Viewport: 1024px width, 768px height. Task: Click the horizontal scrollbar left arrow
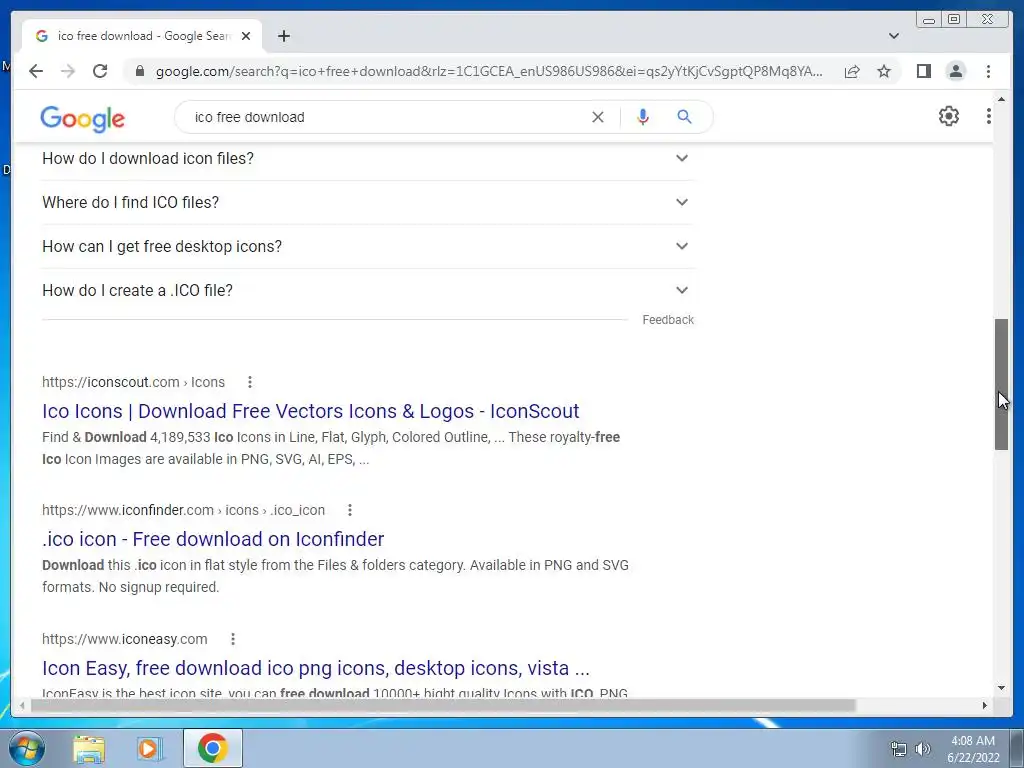[22, 705]
